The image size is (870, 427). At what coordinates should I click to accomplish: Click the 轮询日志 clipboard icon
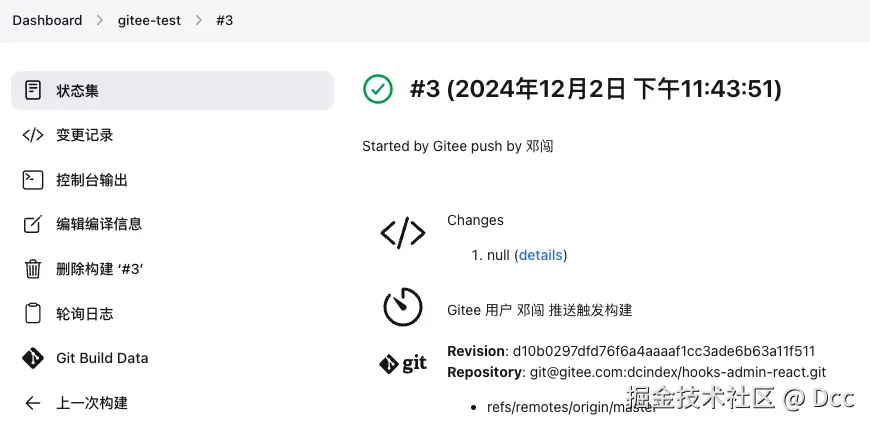pos(33,313)
